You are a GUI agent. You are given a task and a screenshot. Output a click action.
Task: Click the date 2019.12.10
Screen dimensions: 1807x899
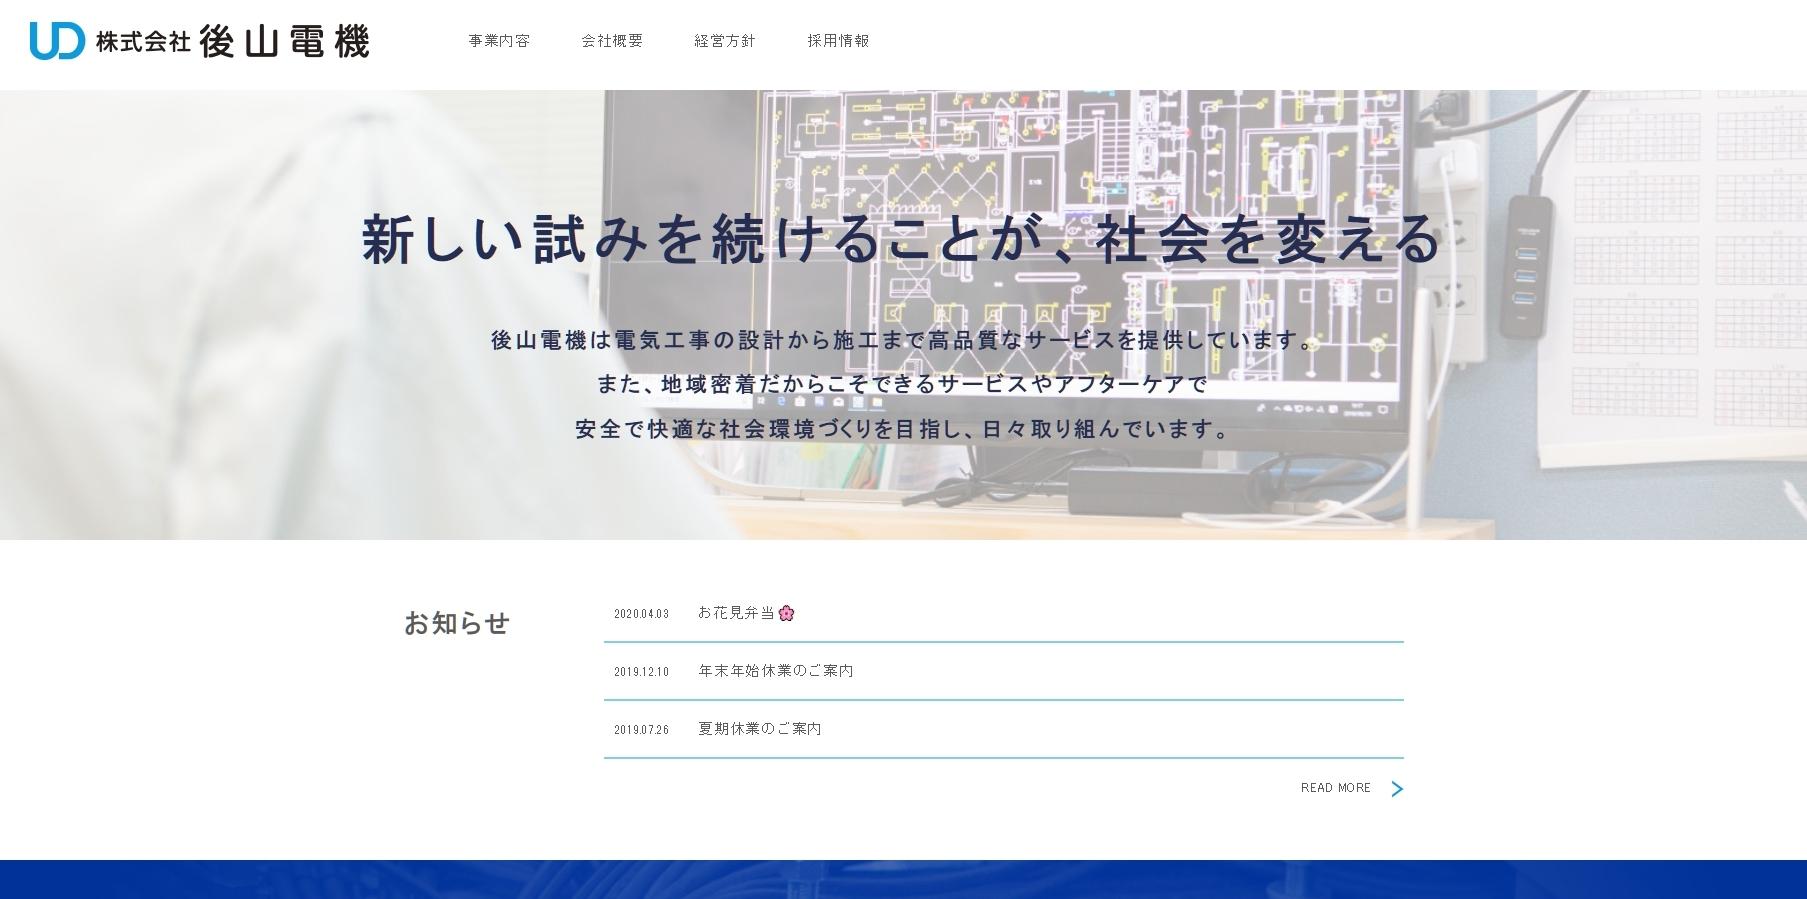pyautogui.click(x=641, y=672)
